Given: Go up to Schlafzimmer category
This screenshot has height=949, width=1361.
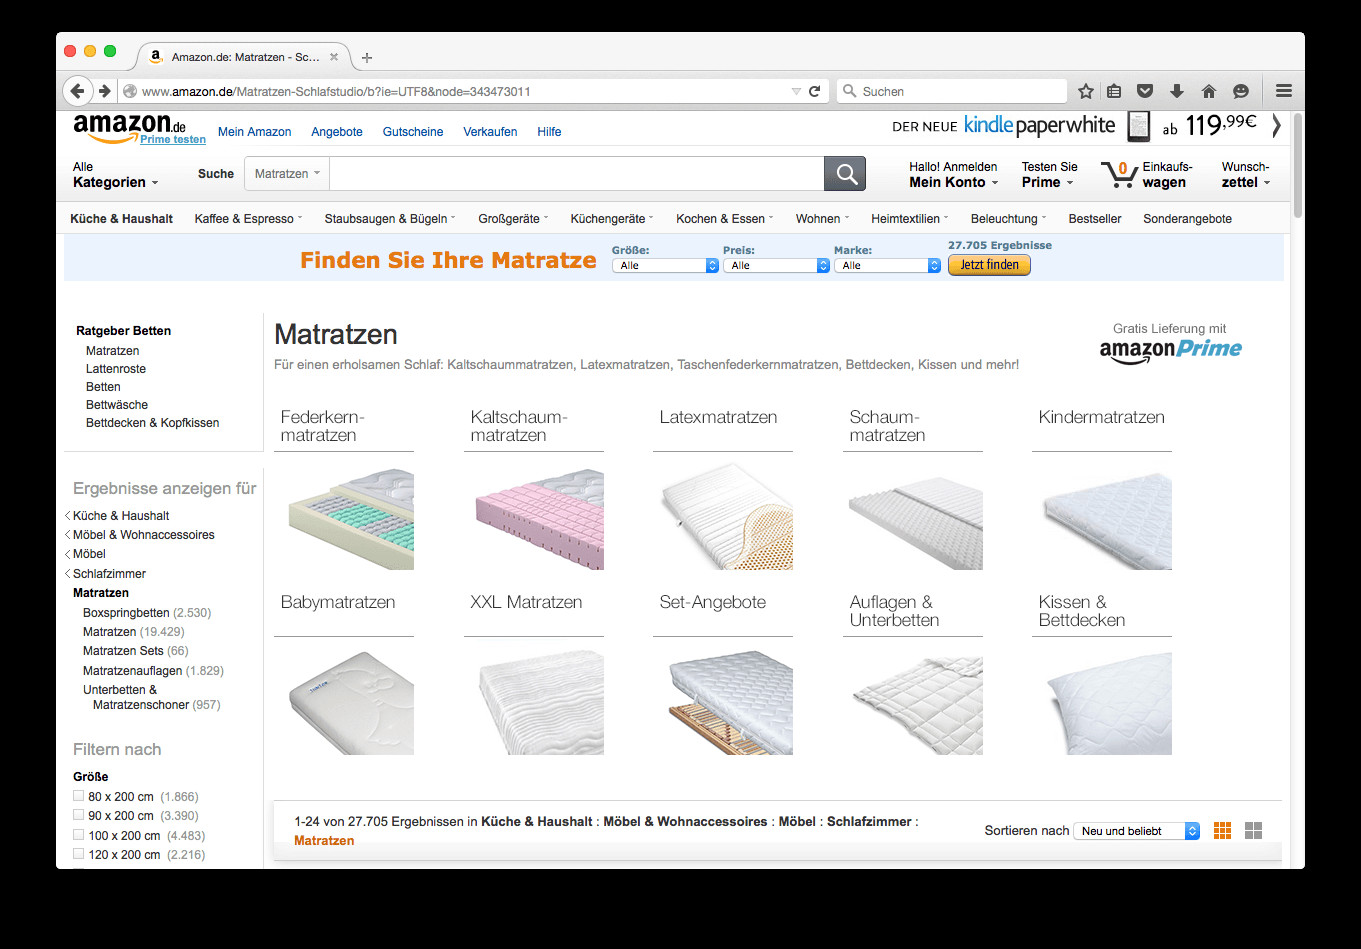Looking at the screenshot, I should (x=109, y=574).
